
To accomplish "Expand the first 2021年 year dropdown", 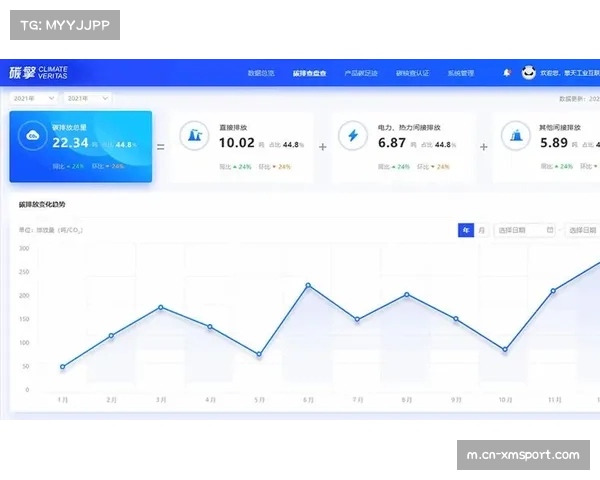I will (x=34, y=98).
